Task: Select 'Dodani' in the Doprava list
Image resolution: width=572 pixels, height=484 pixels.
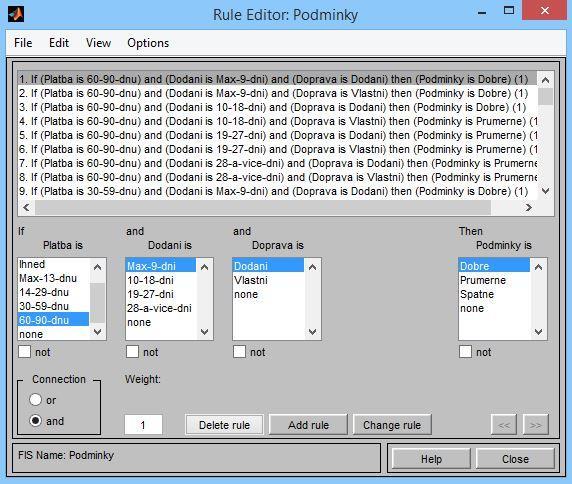Action: [268, 266]
